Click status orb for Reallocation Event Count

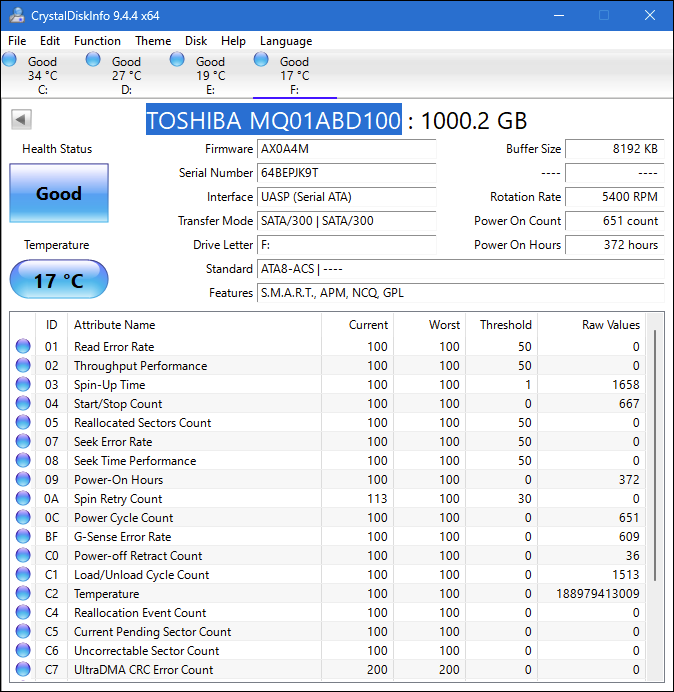23,612
